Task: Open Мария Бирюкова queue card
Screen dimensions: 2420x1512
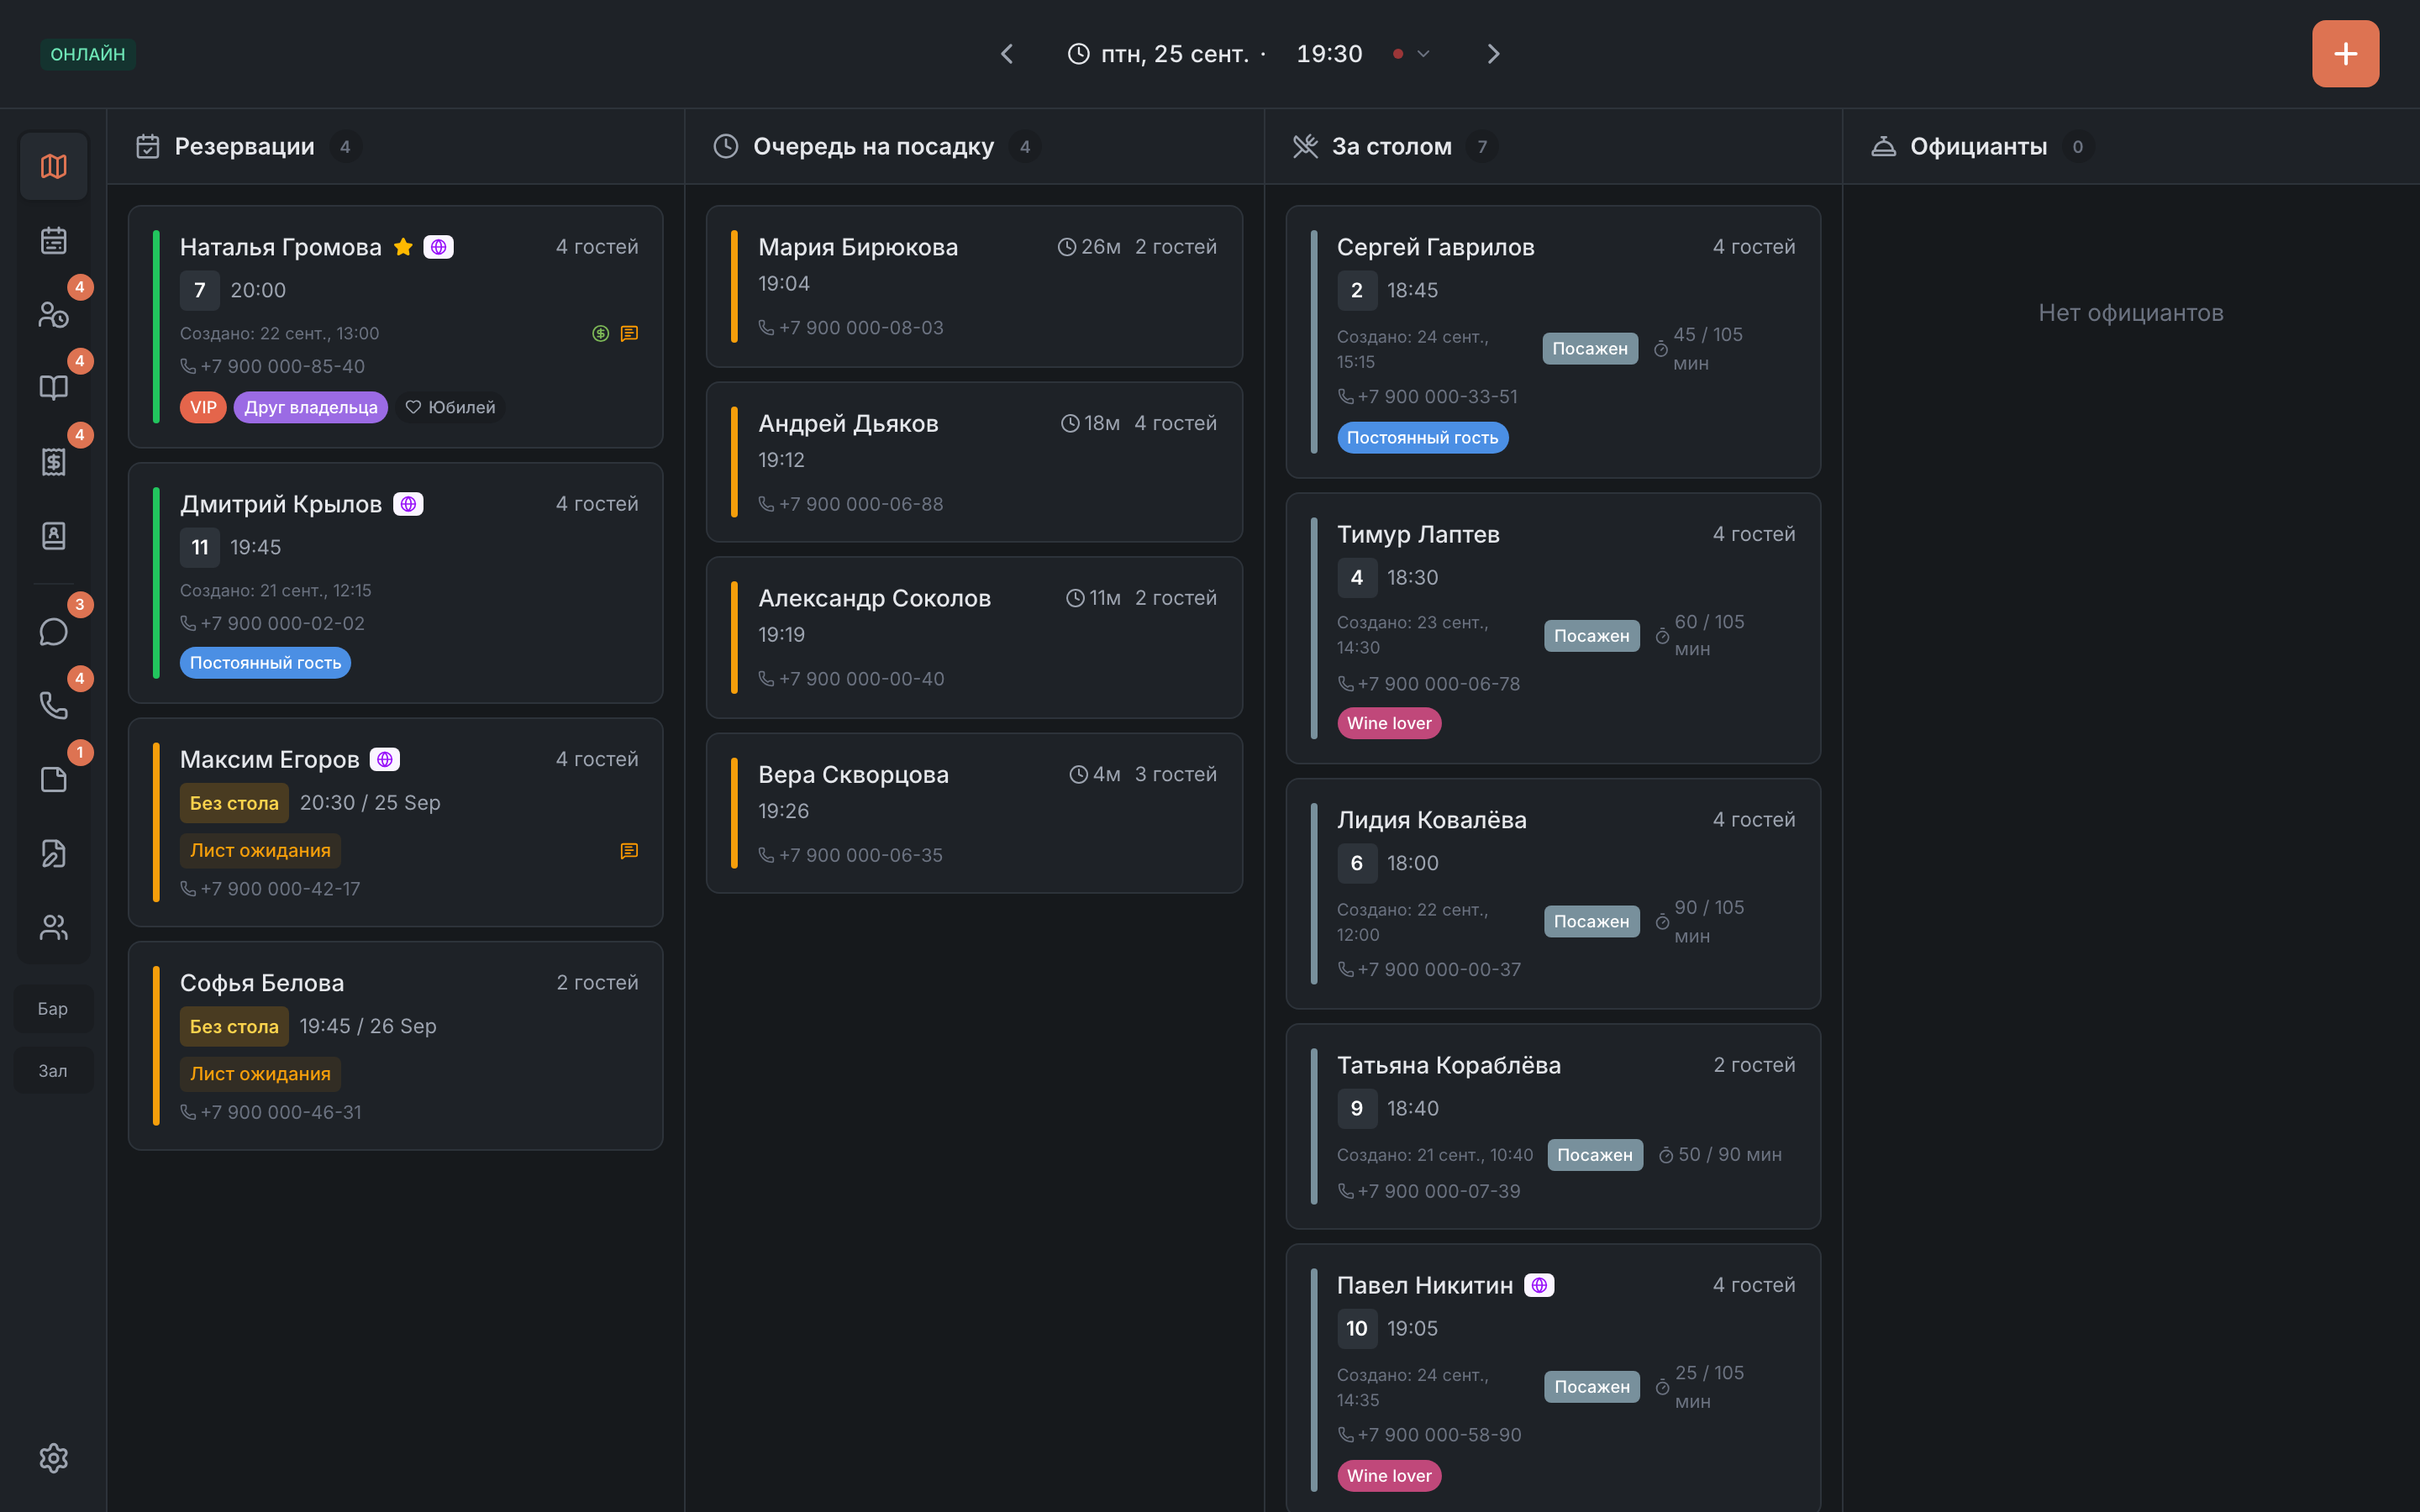Action: [x=974, y=287]
